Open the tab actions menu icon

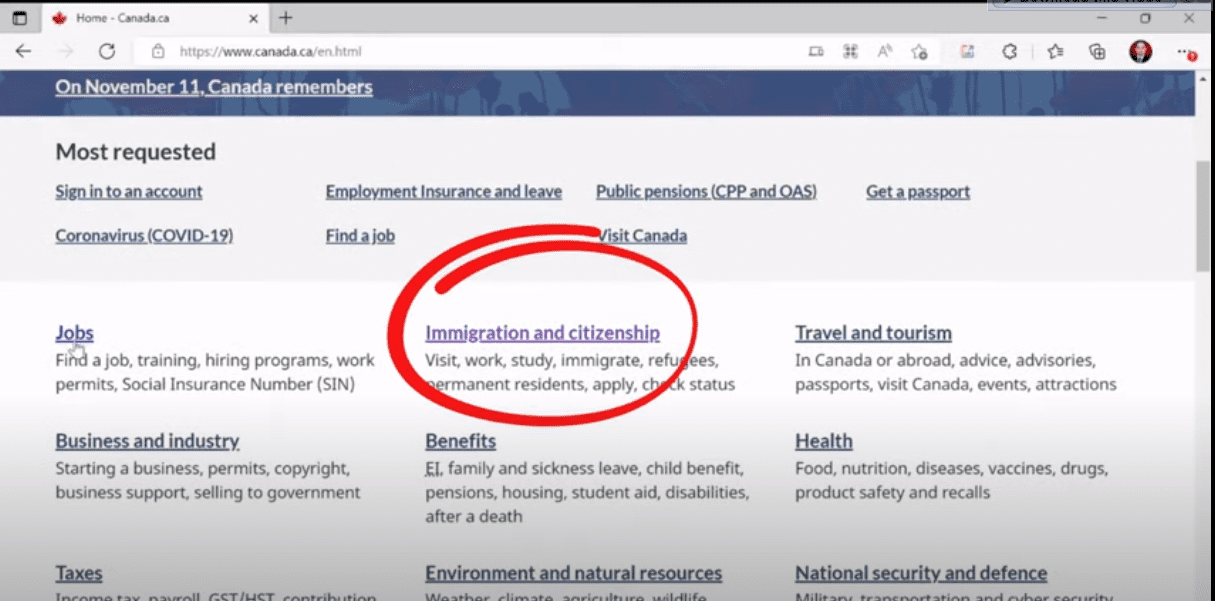click(x=19, y=18)
